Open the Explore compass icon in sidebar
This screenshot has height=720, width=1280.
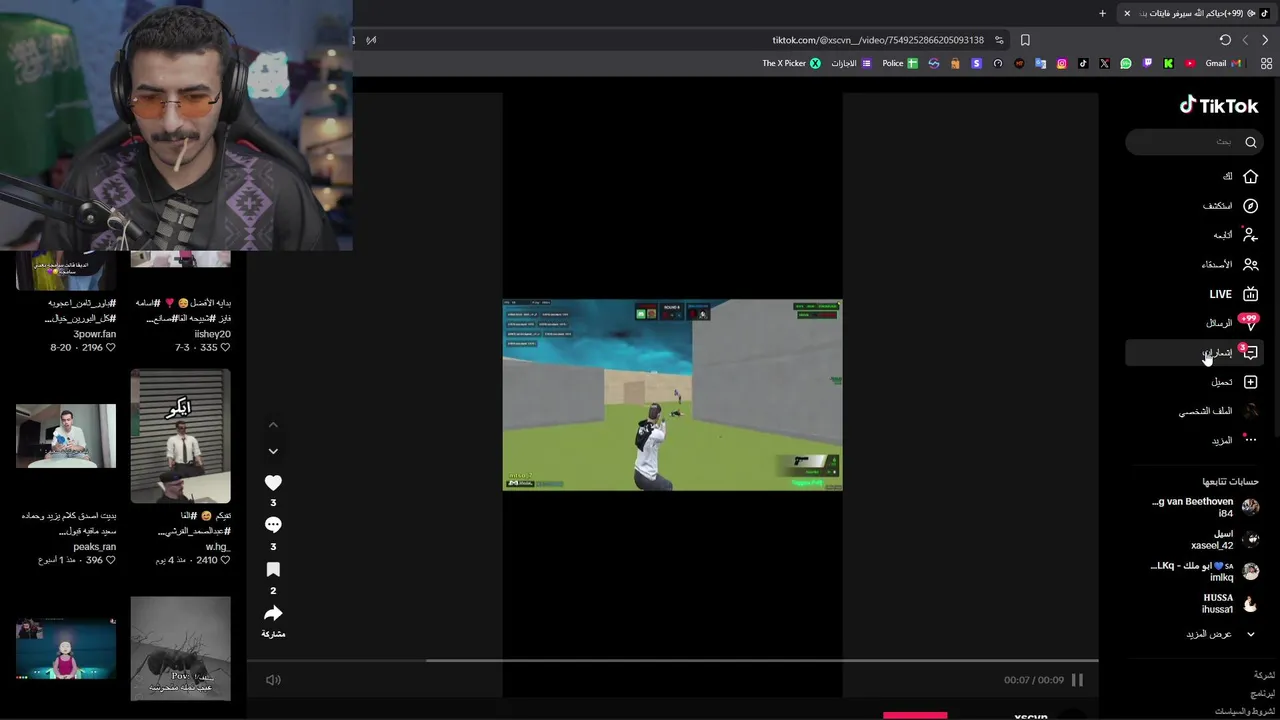[x=1250, y=206]
